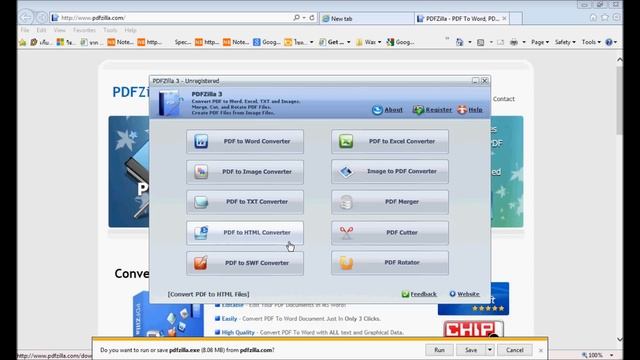Screen dimensions: 640x360
Task: Click the About globe icon
Action: (377, 110)
